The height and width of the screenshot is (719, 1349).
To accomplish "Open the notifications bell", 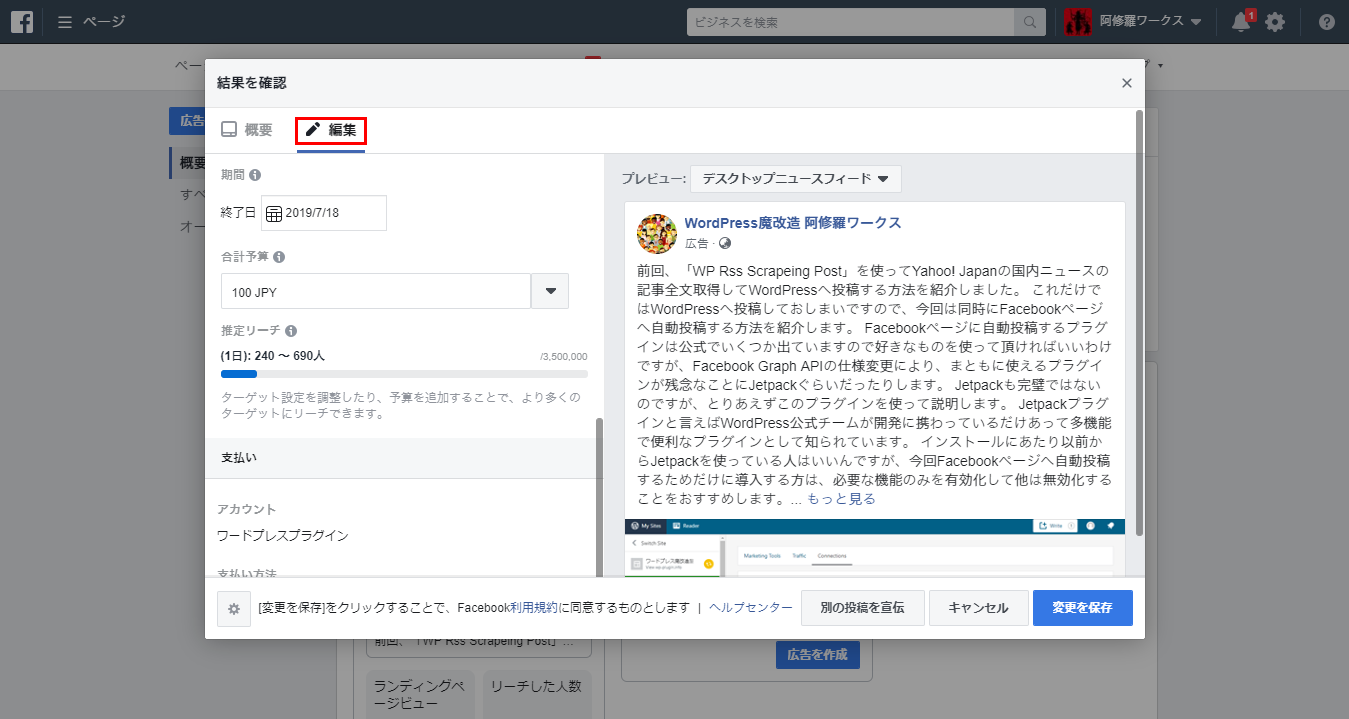I will (1241, 22).
